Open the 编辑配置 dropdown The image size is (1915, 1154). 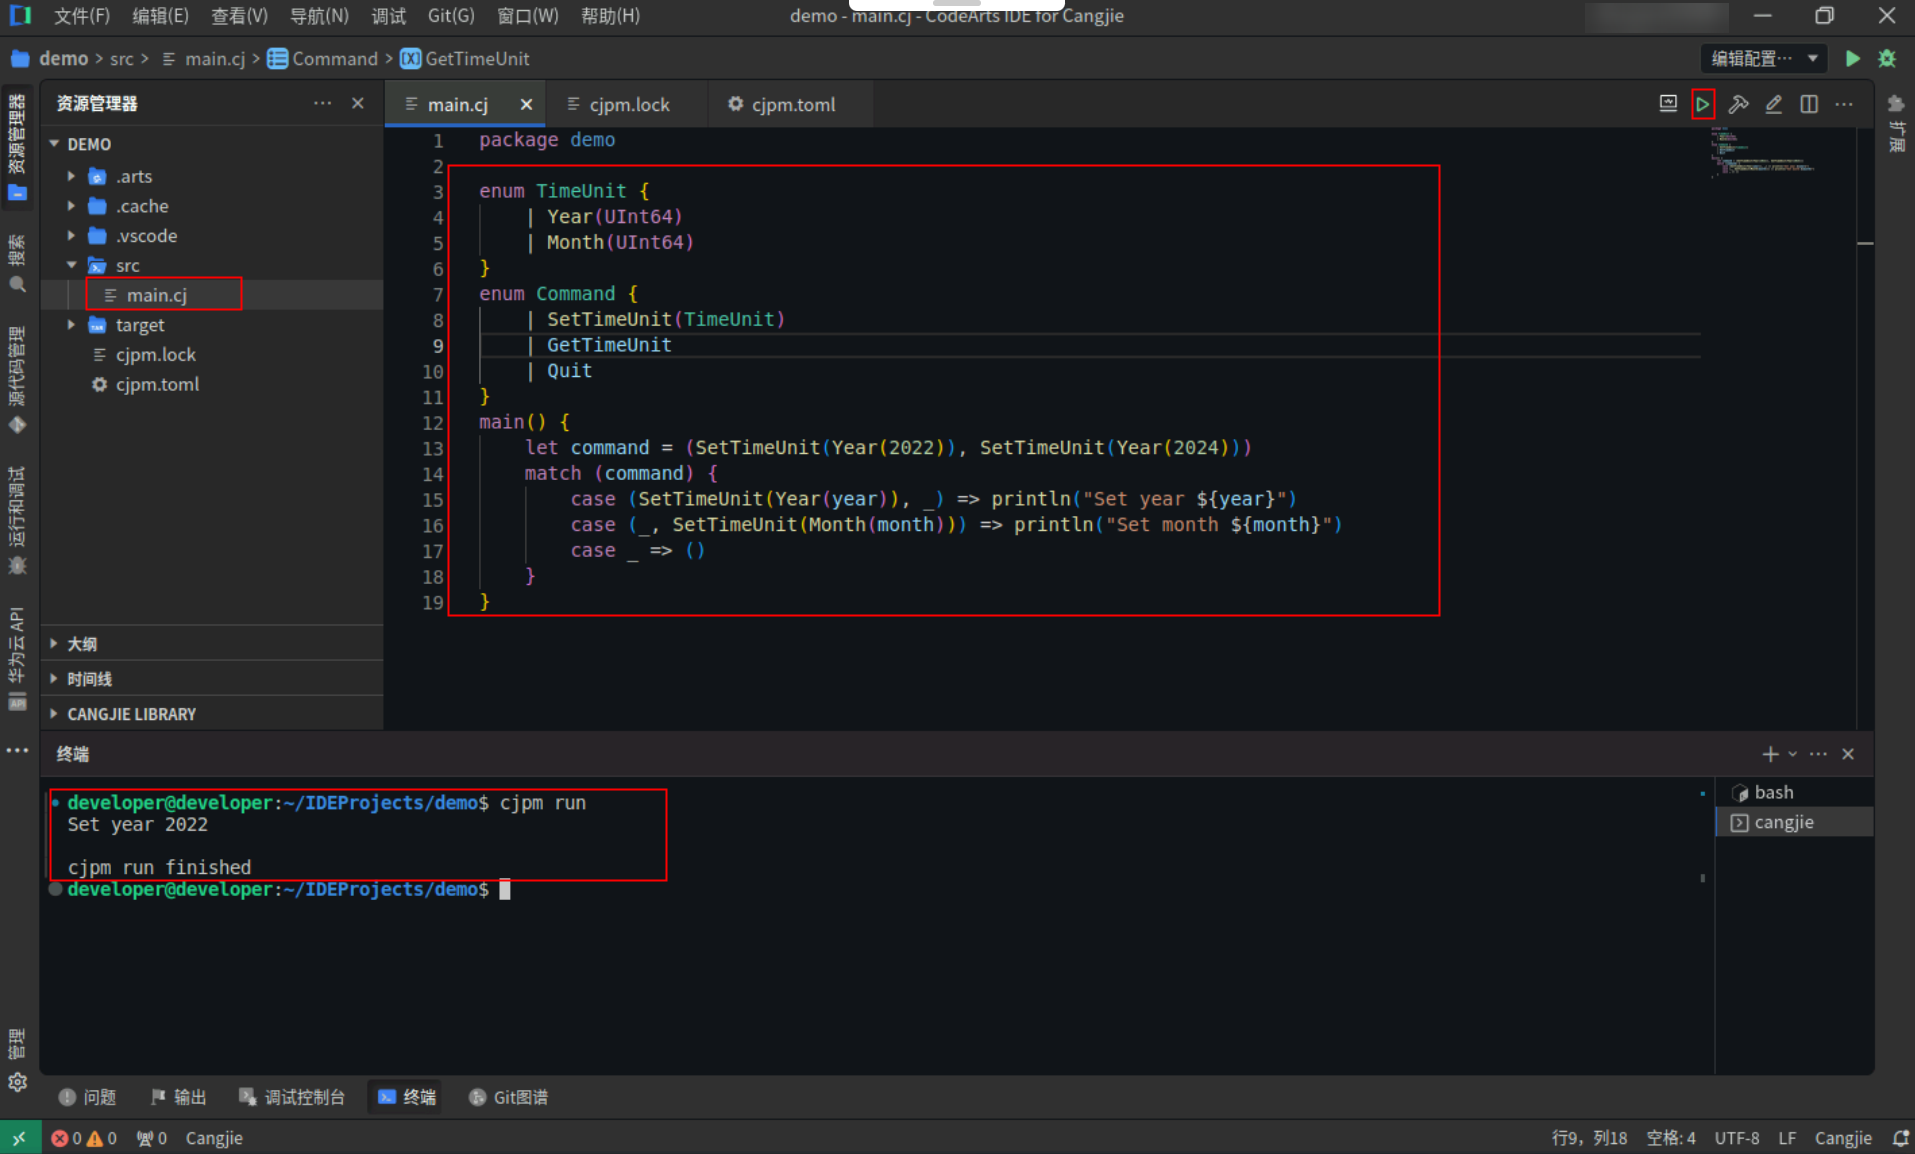pyautogui.click(x=1764, y=59)
